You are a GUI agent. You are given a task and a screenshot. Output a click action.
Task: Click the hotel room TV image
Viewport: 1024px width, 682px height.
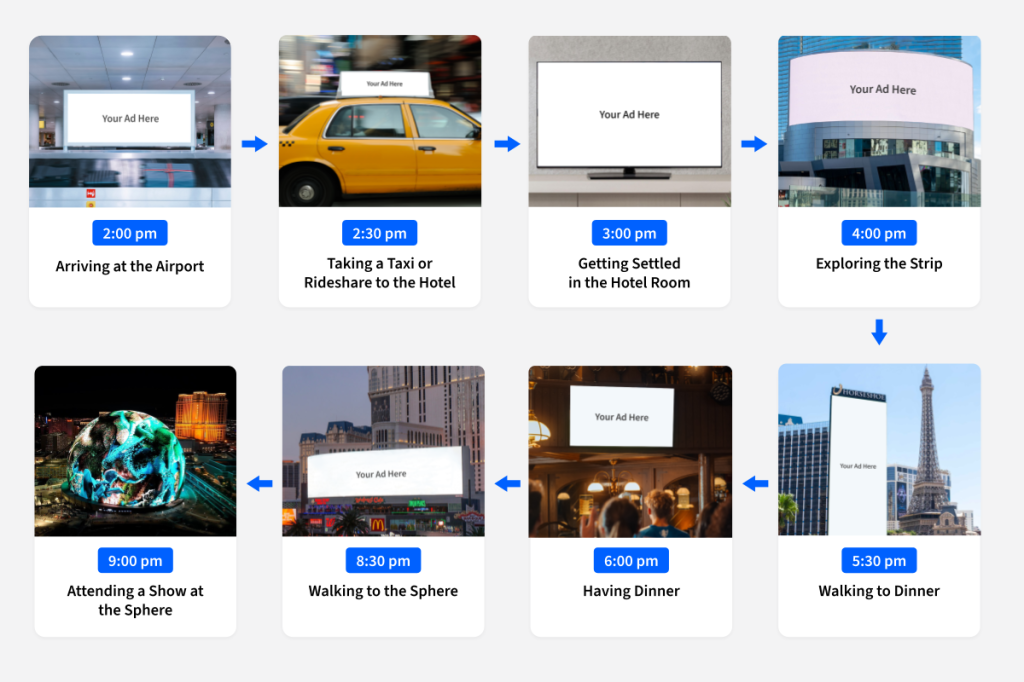(629, 121)
